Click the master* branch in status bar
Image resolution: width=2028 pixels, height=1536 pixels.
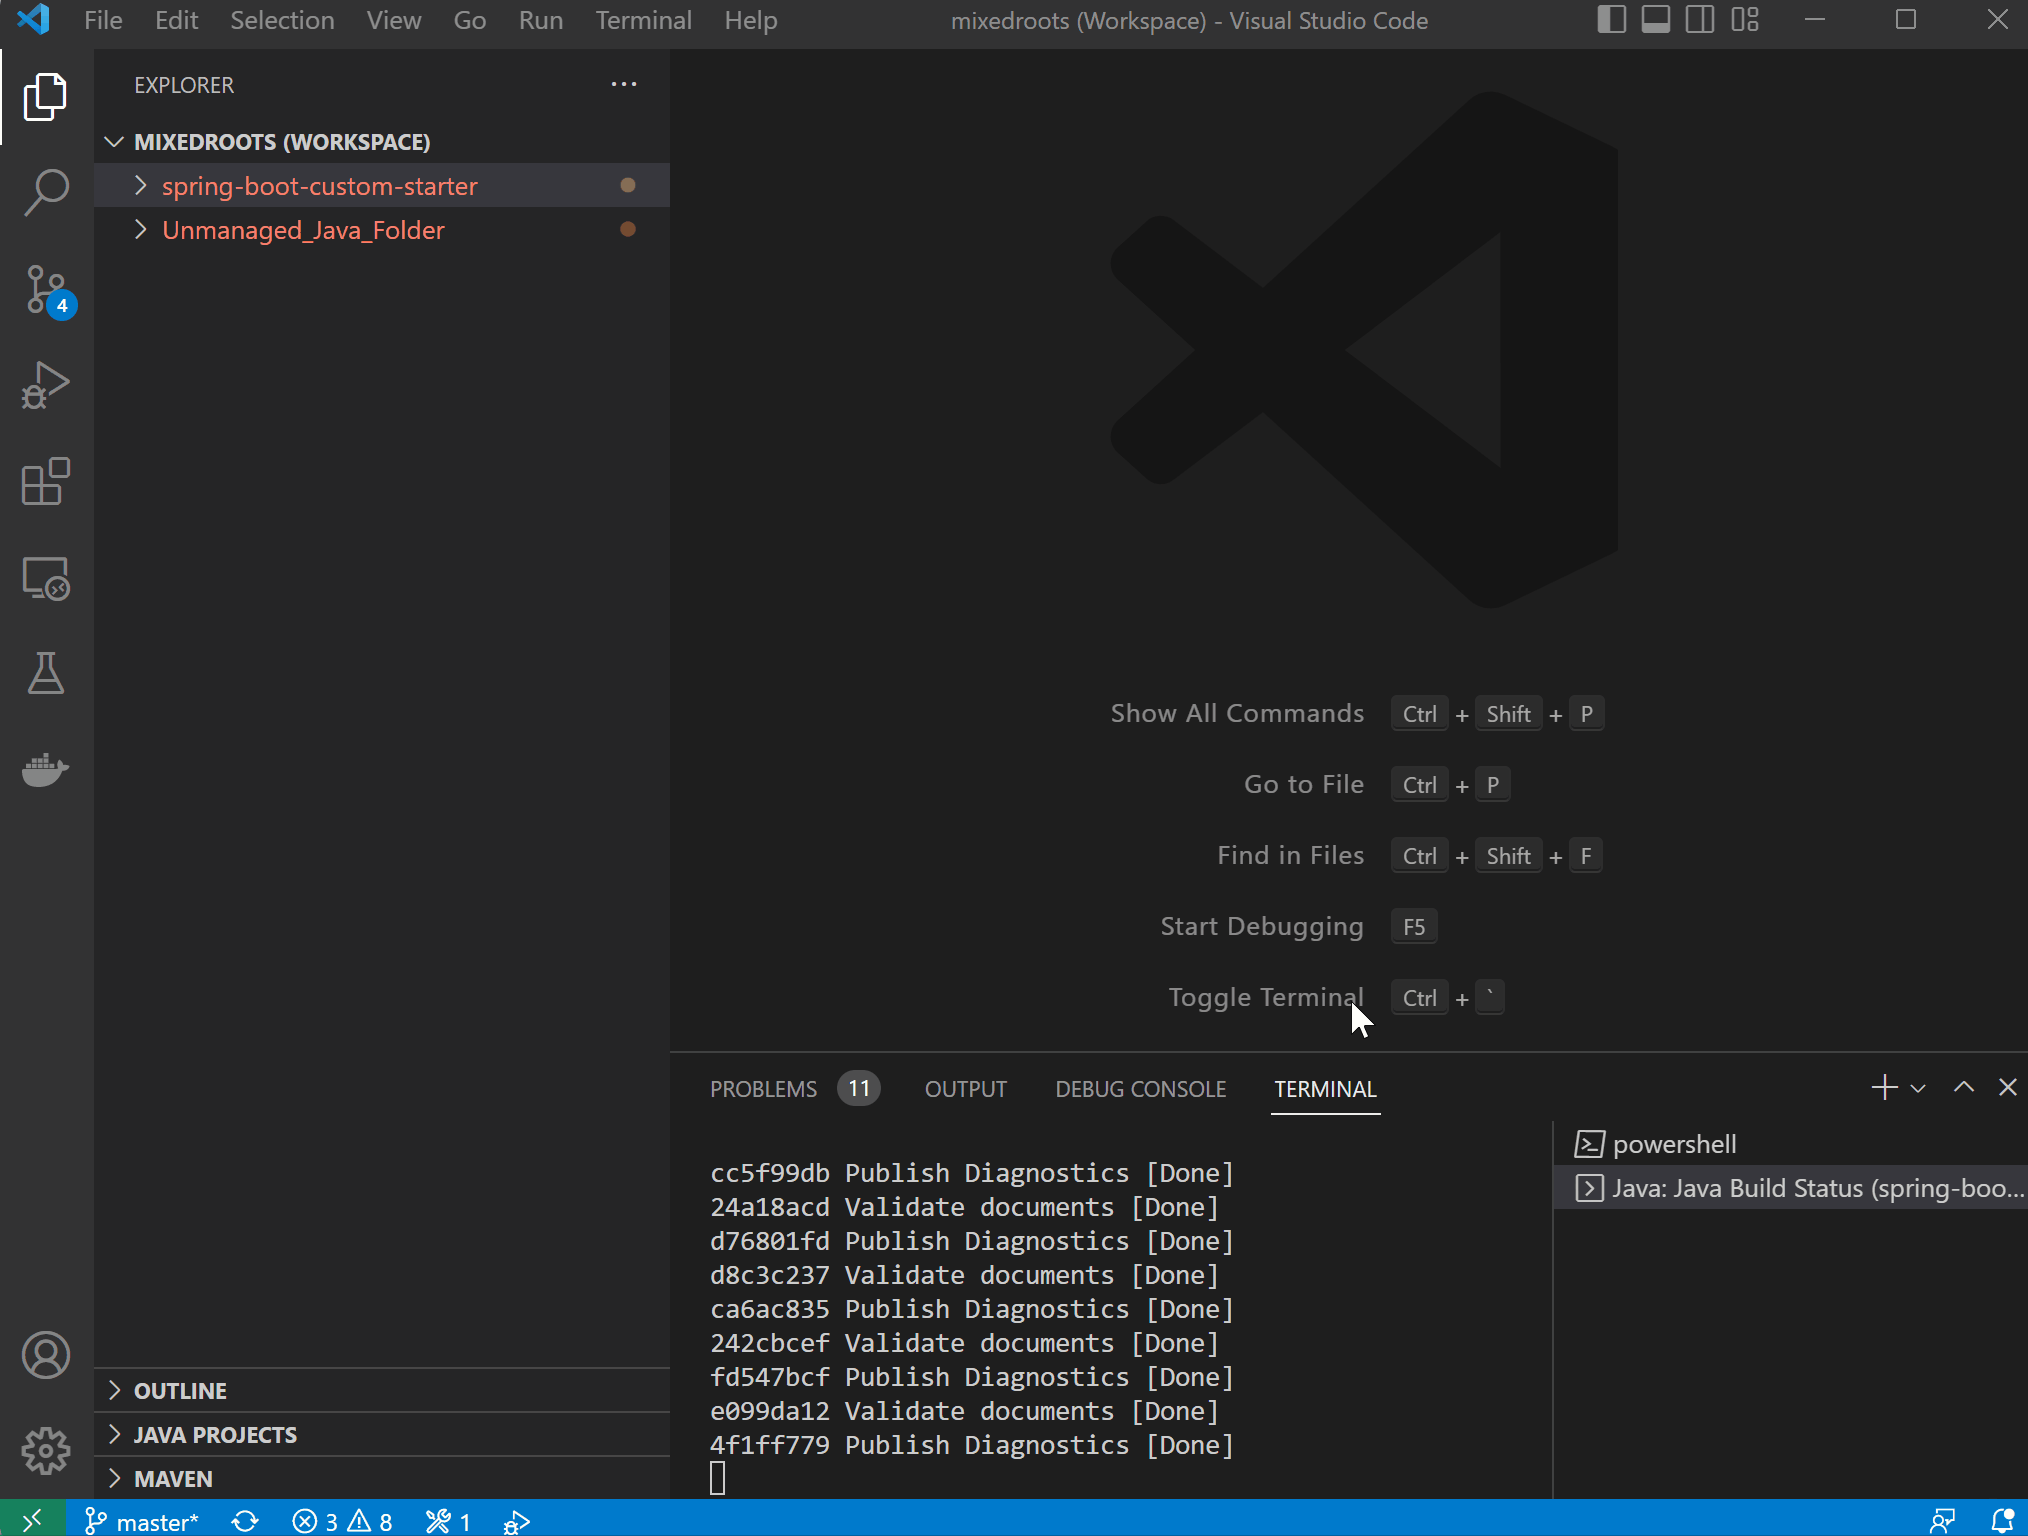coord(143,1521)
